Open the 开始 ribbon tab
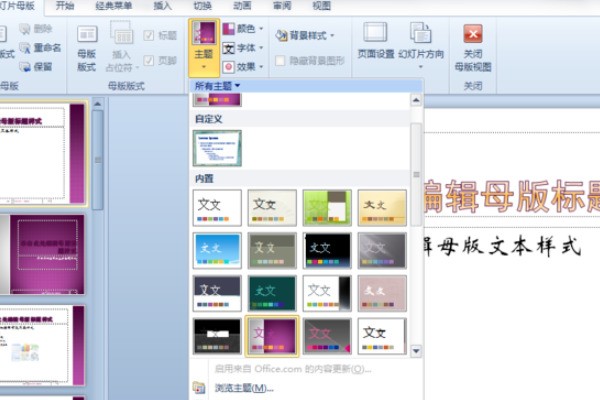The width and height of the screenshot is (600, 400). pyautogui.click(x=65, y=6)
